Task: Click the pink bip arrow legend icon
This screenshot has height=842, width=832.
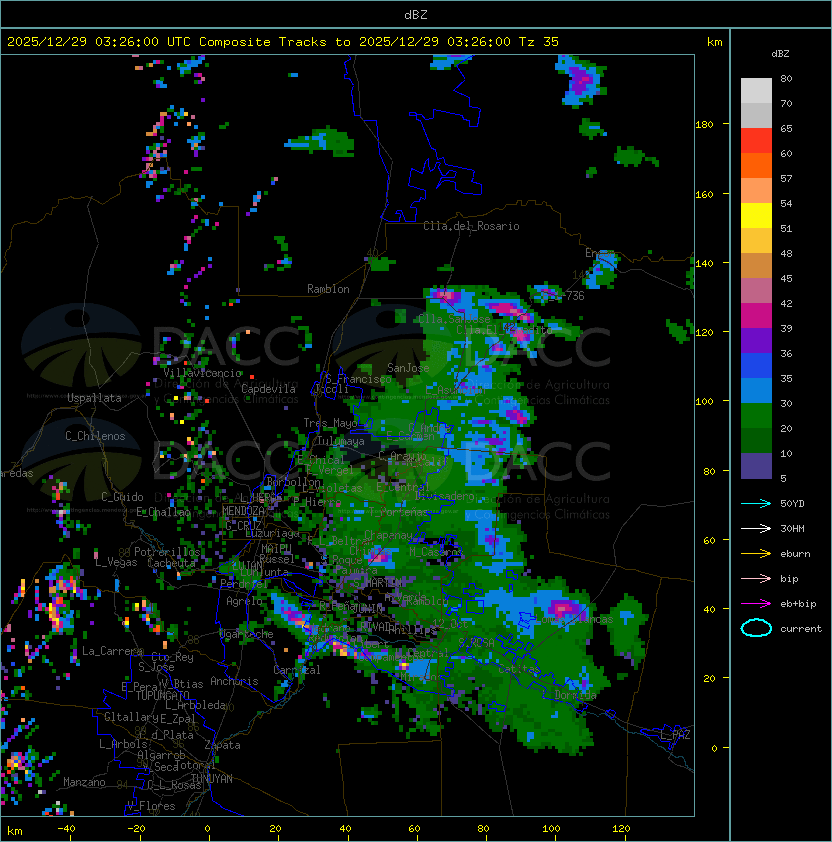Action: [756, 578]
